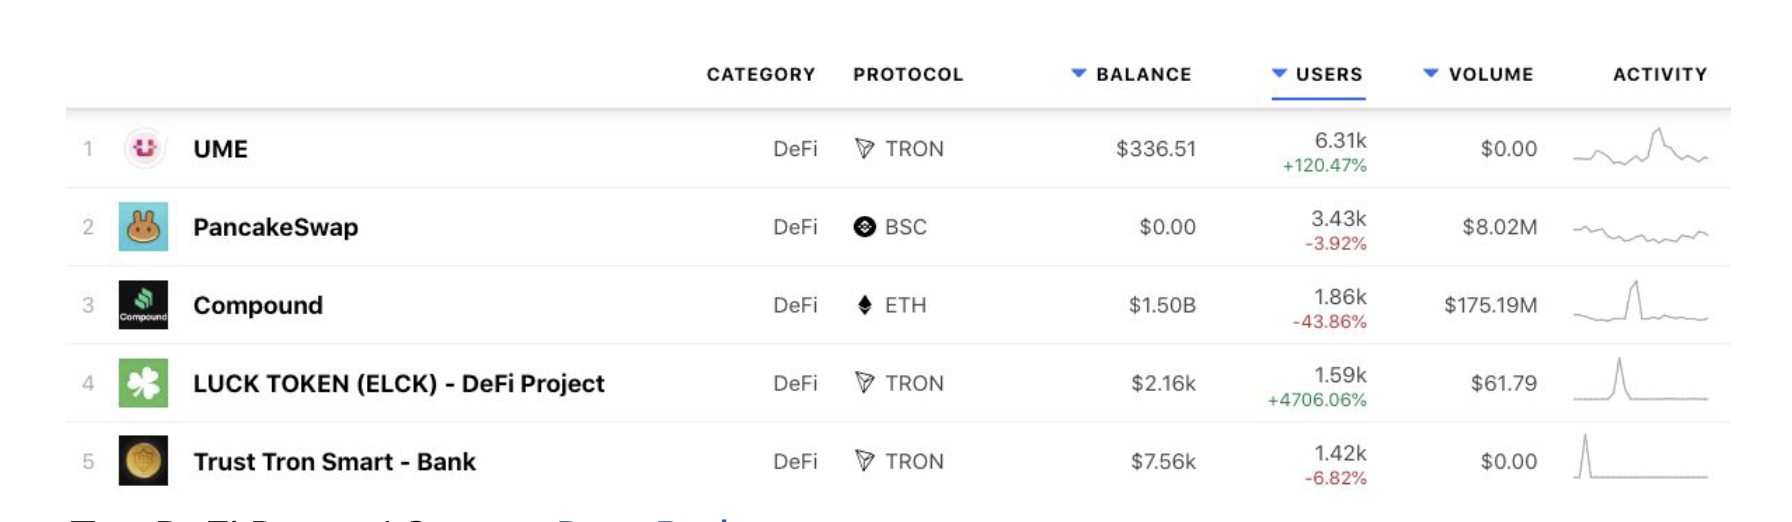This screenshot has width=1792, height=522.
Task: Open the PancakeSwap dapp link
Action: [x=276, y=227]
